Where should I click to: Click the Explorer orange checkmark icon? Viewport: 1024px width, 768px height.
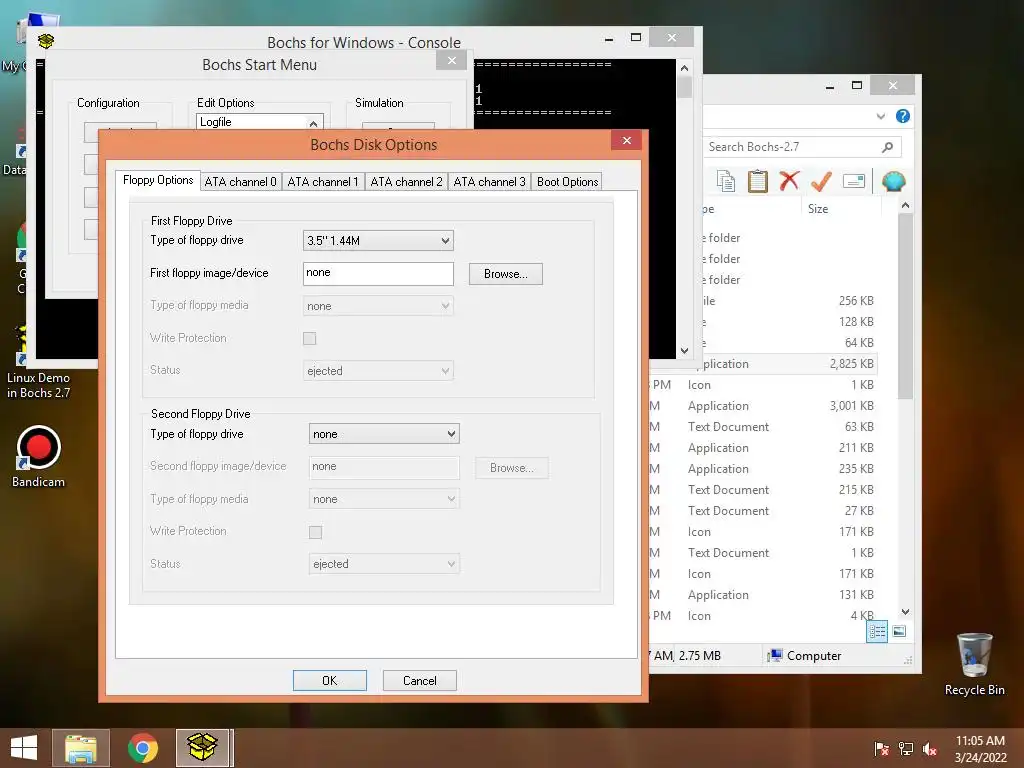pos(821,181)
